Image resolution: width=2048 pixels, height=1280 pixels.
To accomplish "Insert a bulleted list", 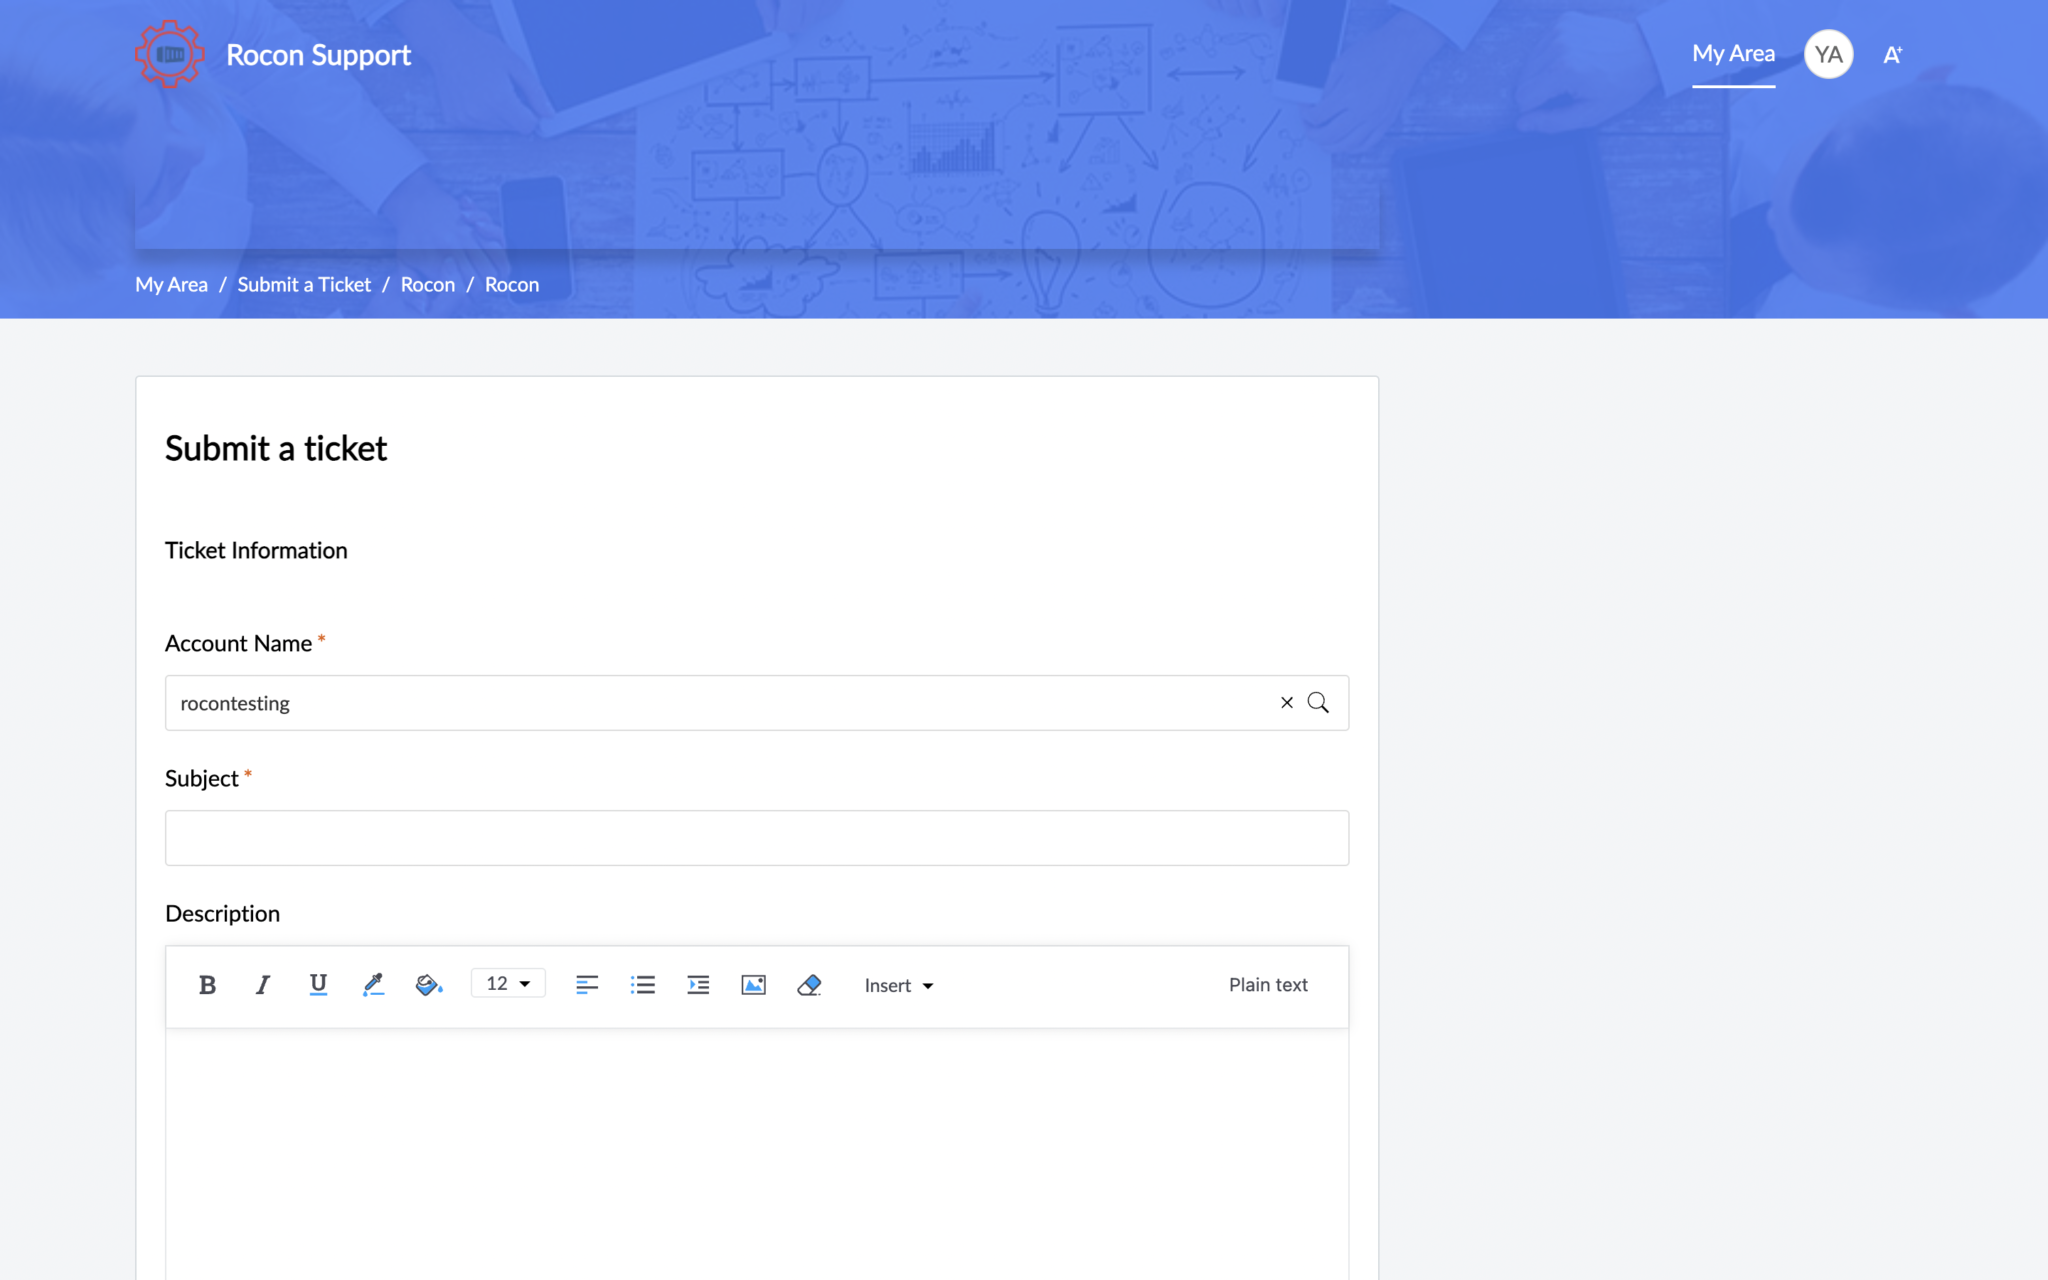I will click(x=643, y=985).
